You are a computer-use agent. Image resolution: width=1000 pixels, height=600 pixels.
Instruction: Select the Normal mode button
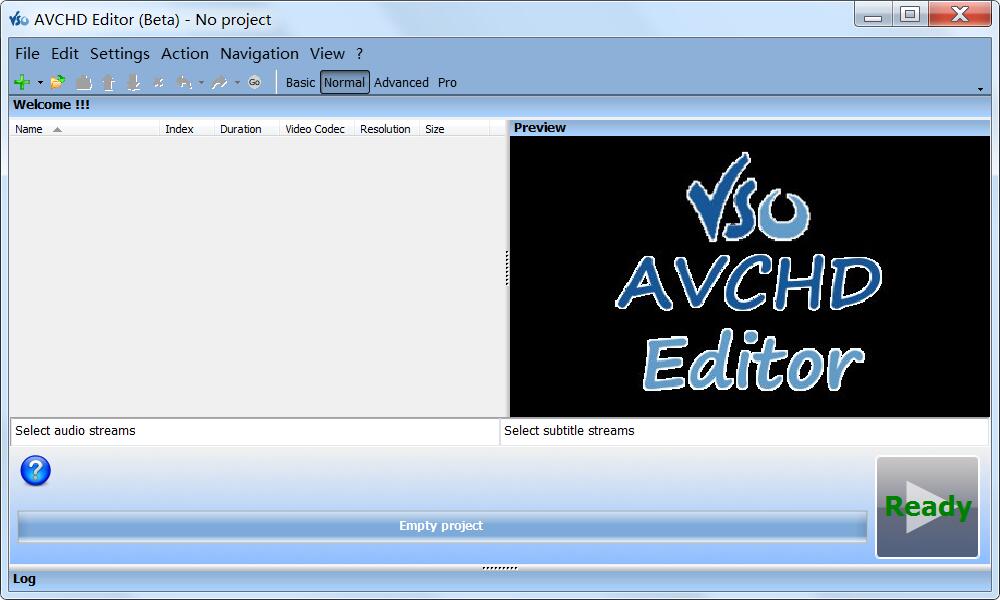(344, 82)
